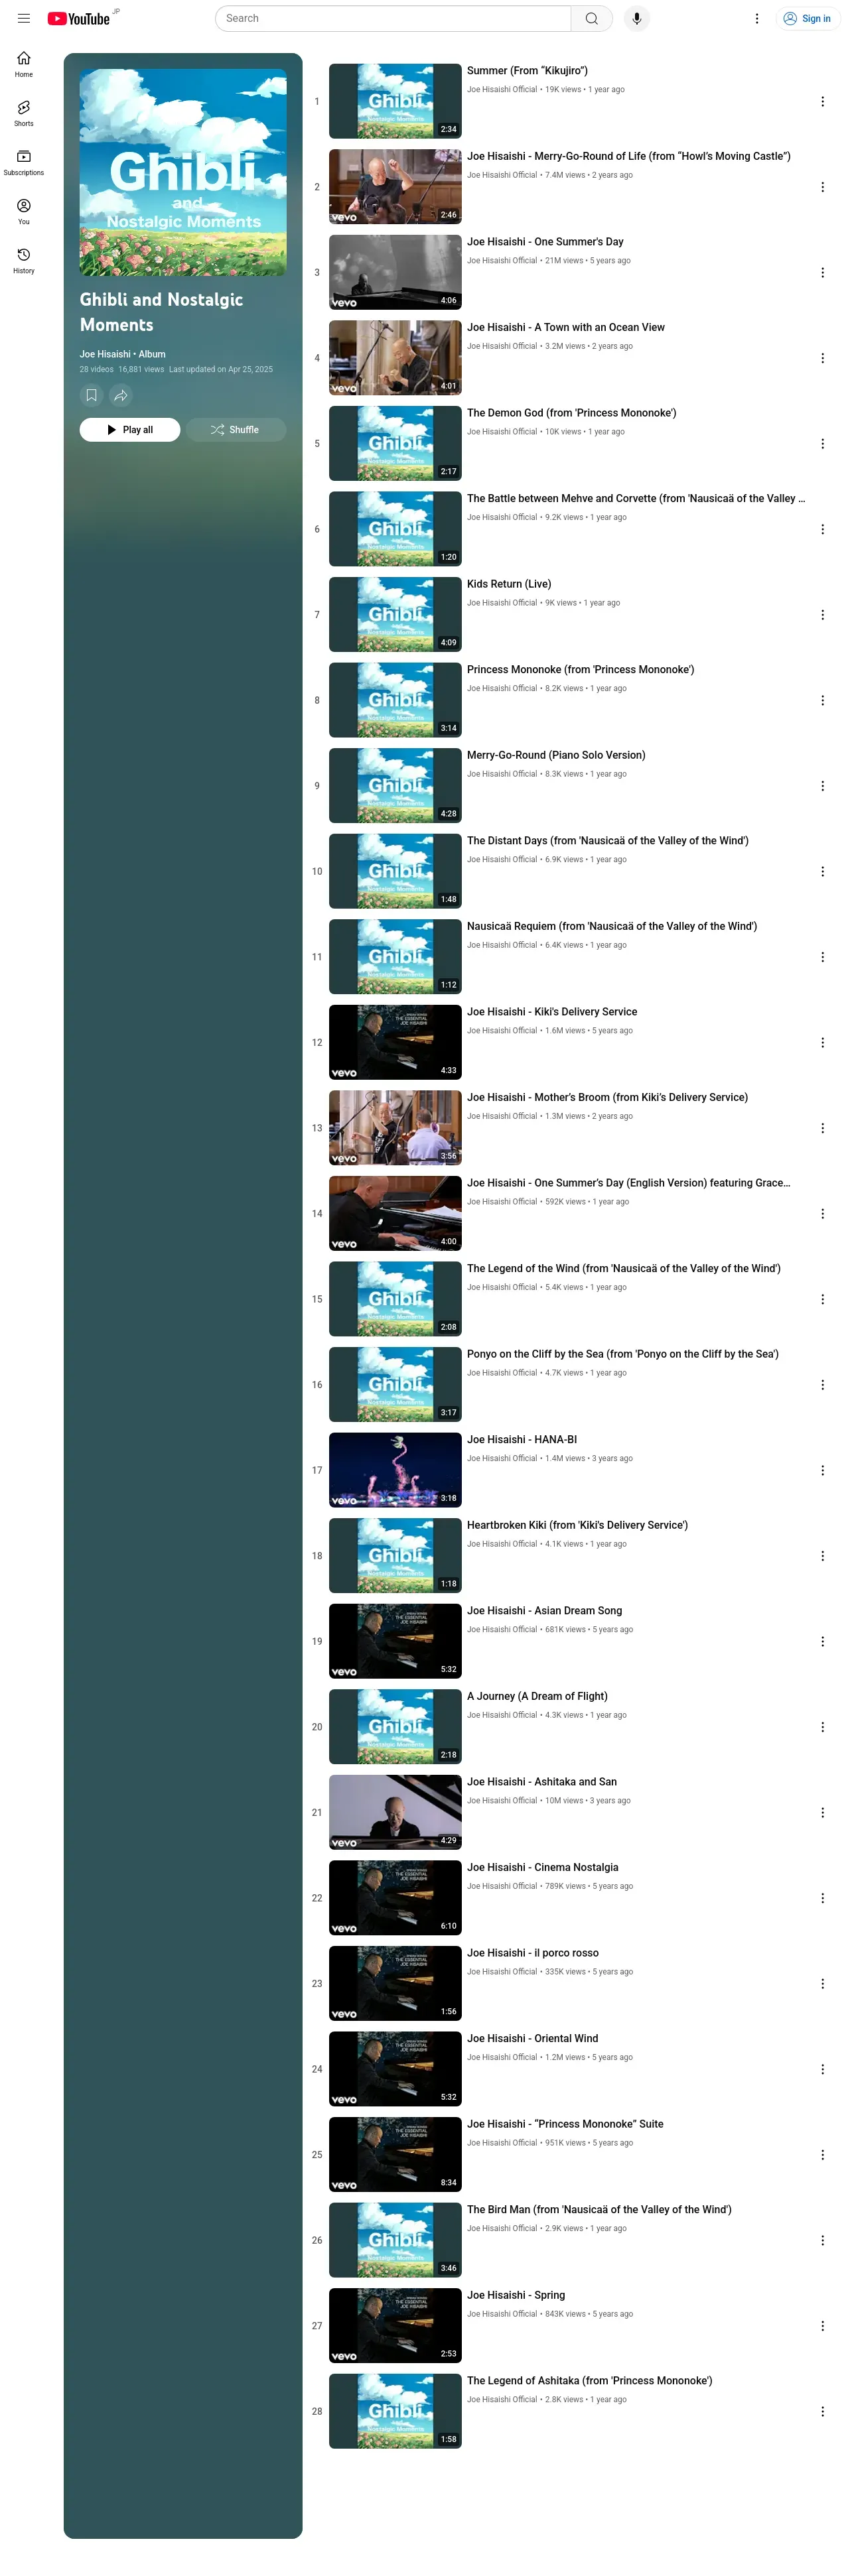Open action menu for il porco rosso
This screenshot has width=852, height=2576.
(x=822, y=1983)
